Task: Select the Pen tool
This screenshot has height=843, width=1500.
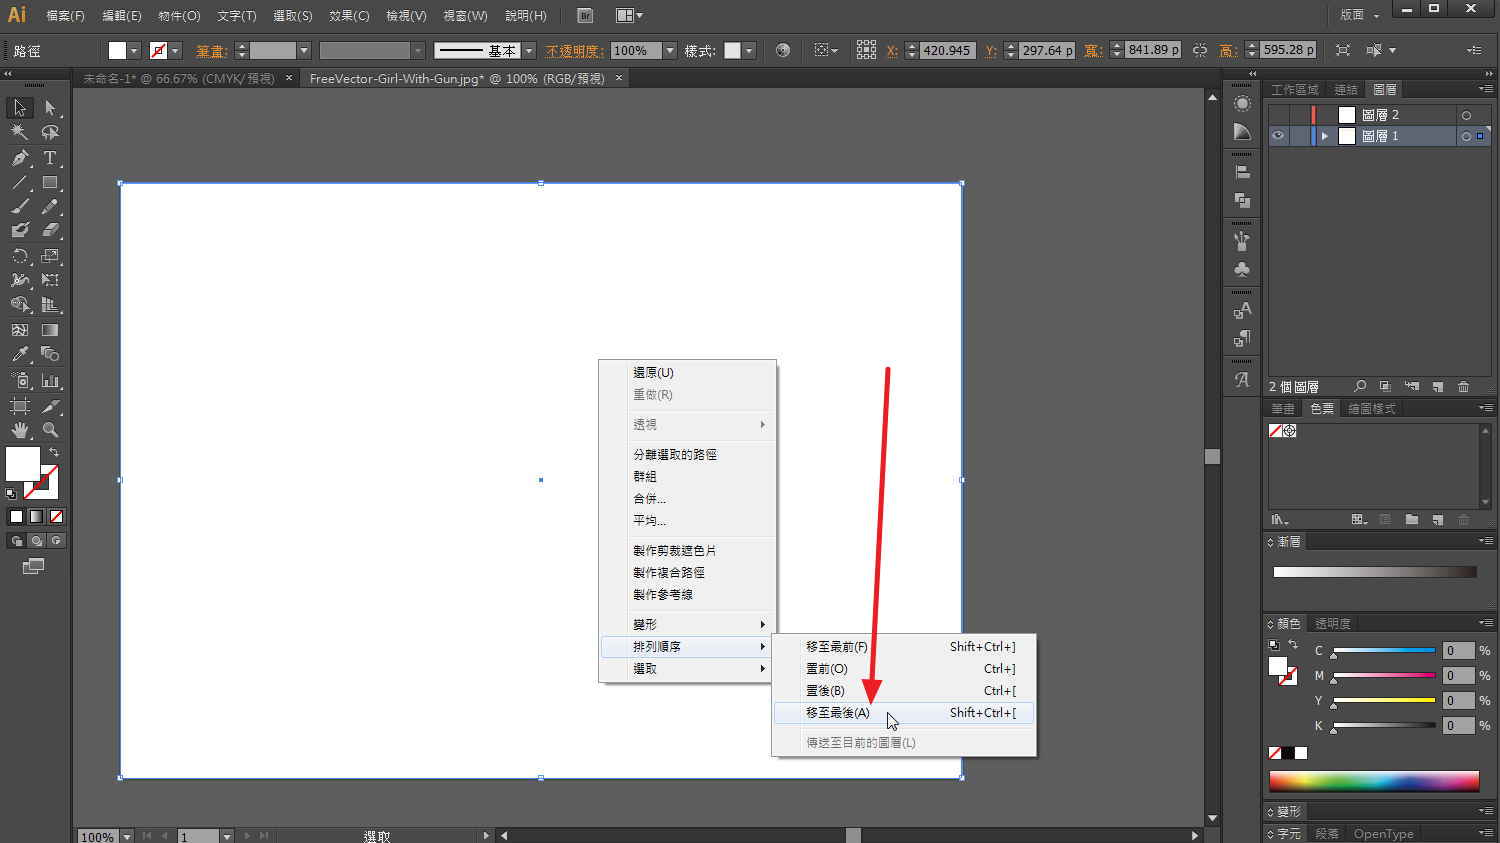Action: point(20,158)
